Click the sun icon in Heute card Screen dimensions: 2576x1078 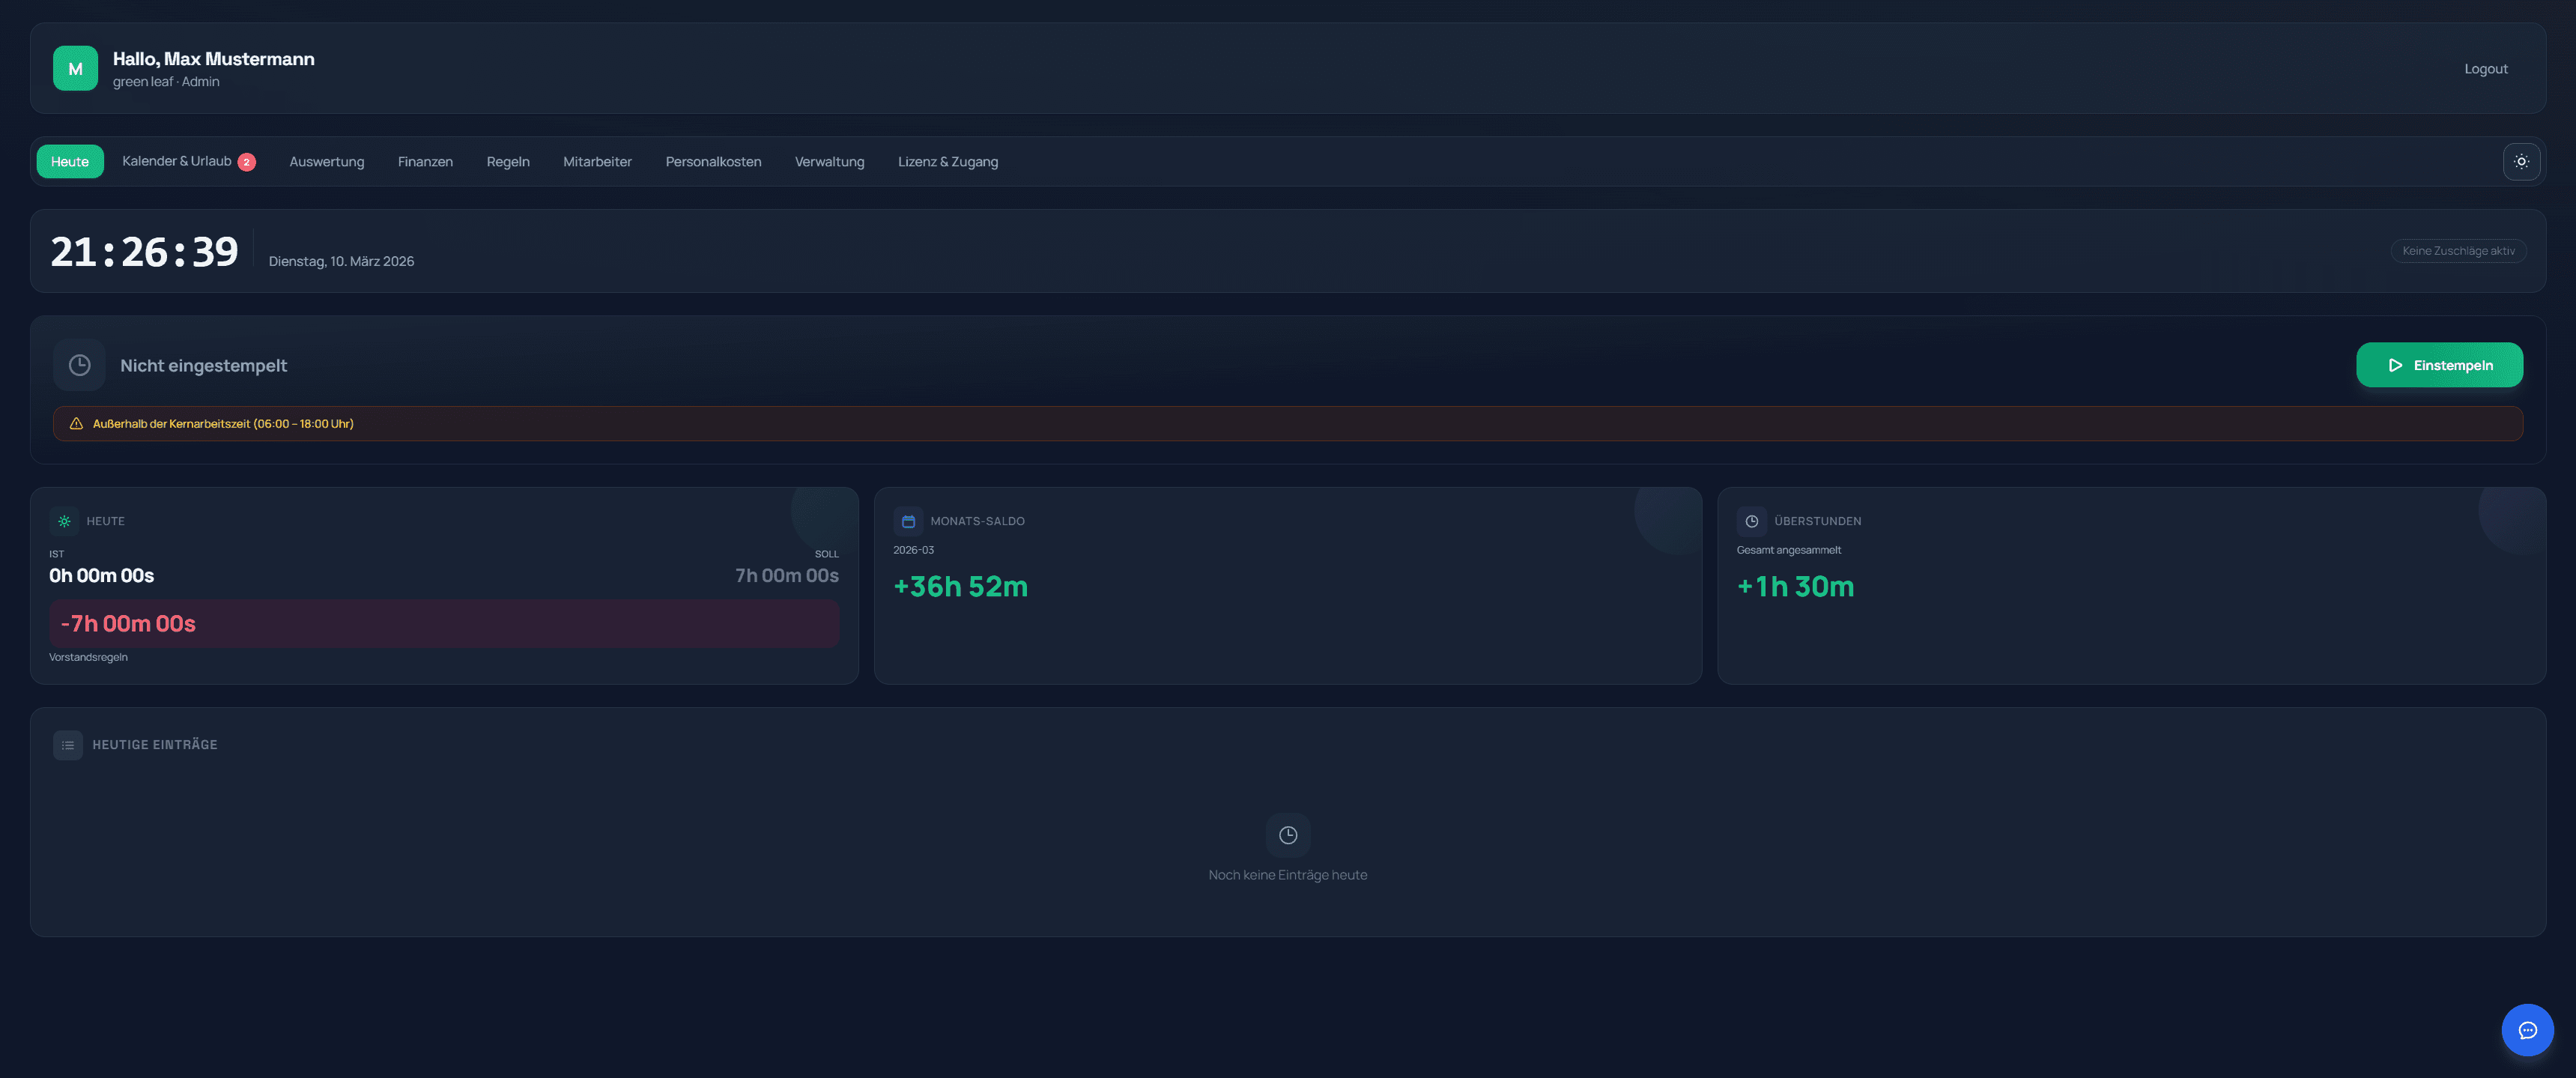pos(64,521)
